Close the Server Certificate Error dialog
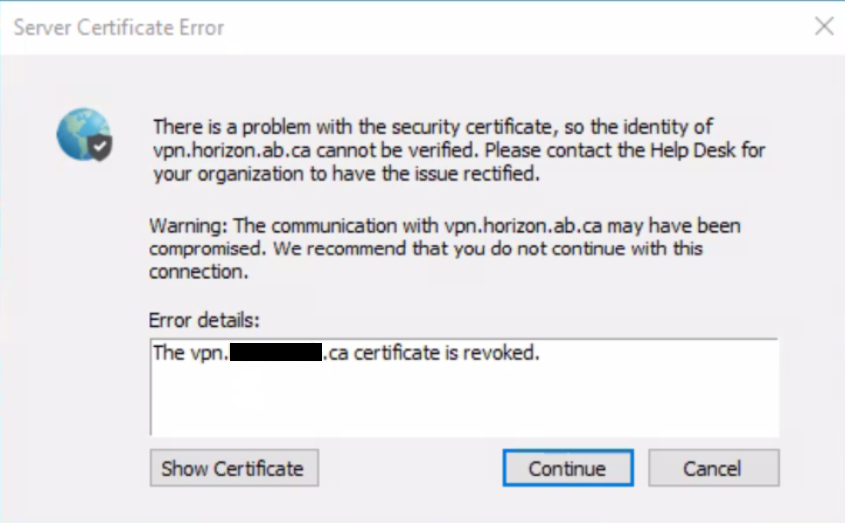Screen dimensions: 845x523 tap(823, 27)
